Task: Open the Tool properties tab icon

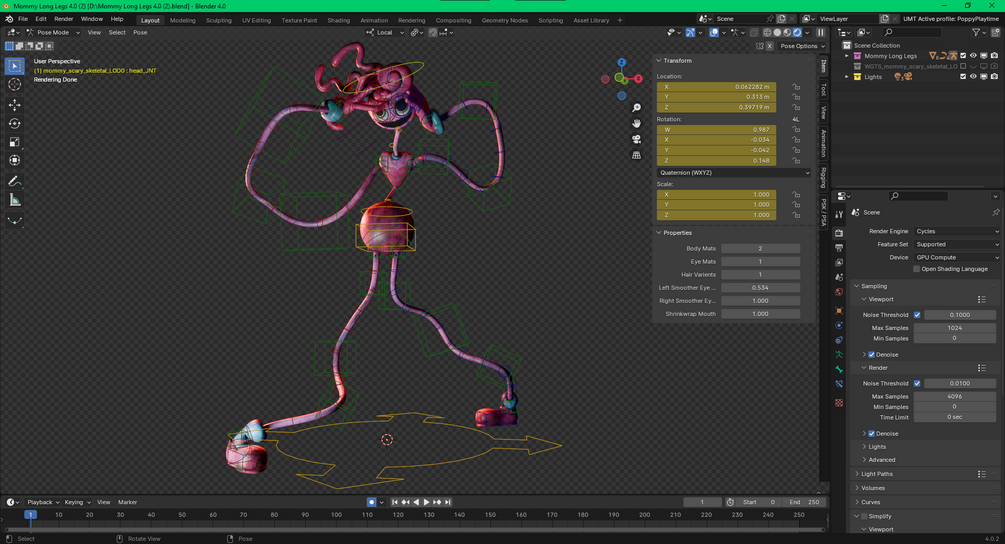Action: (839, 215)
